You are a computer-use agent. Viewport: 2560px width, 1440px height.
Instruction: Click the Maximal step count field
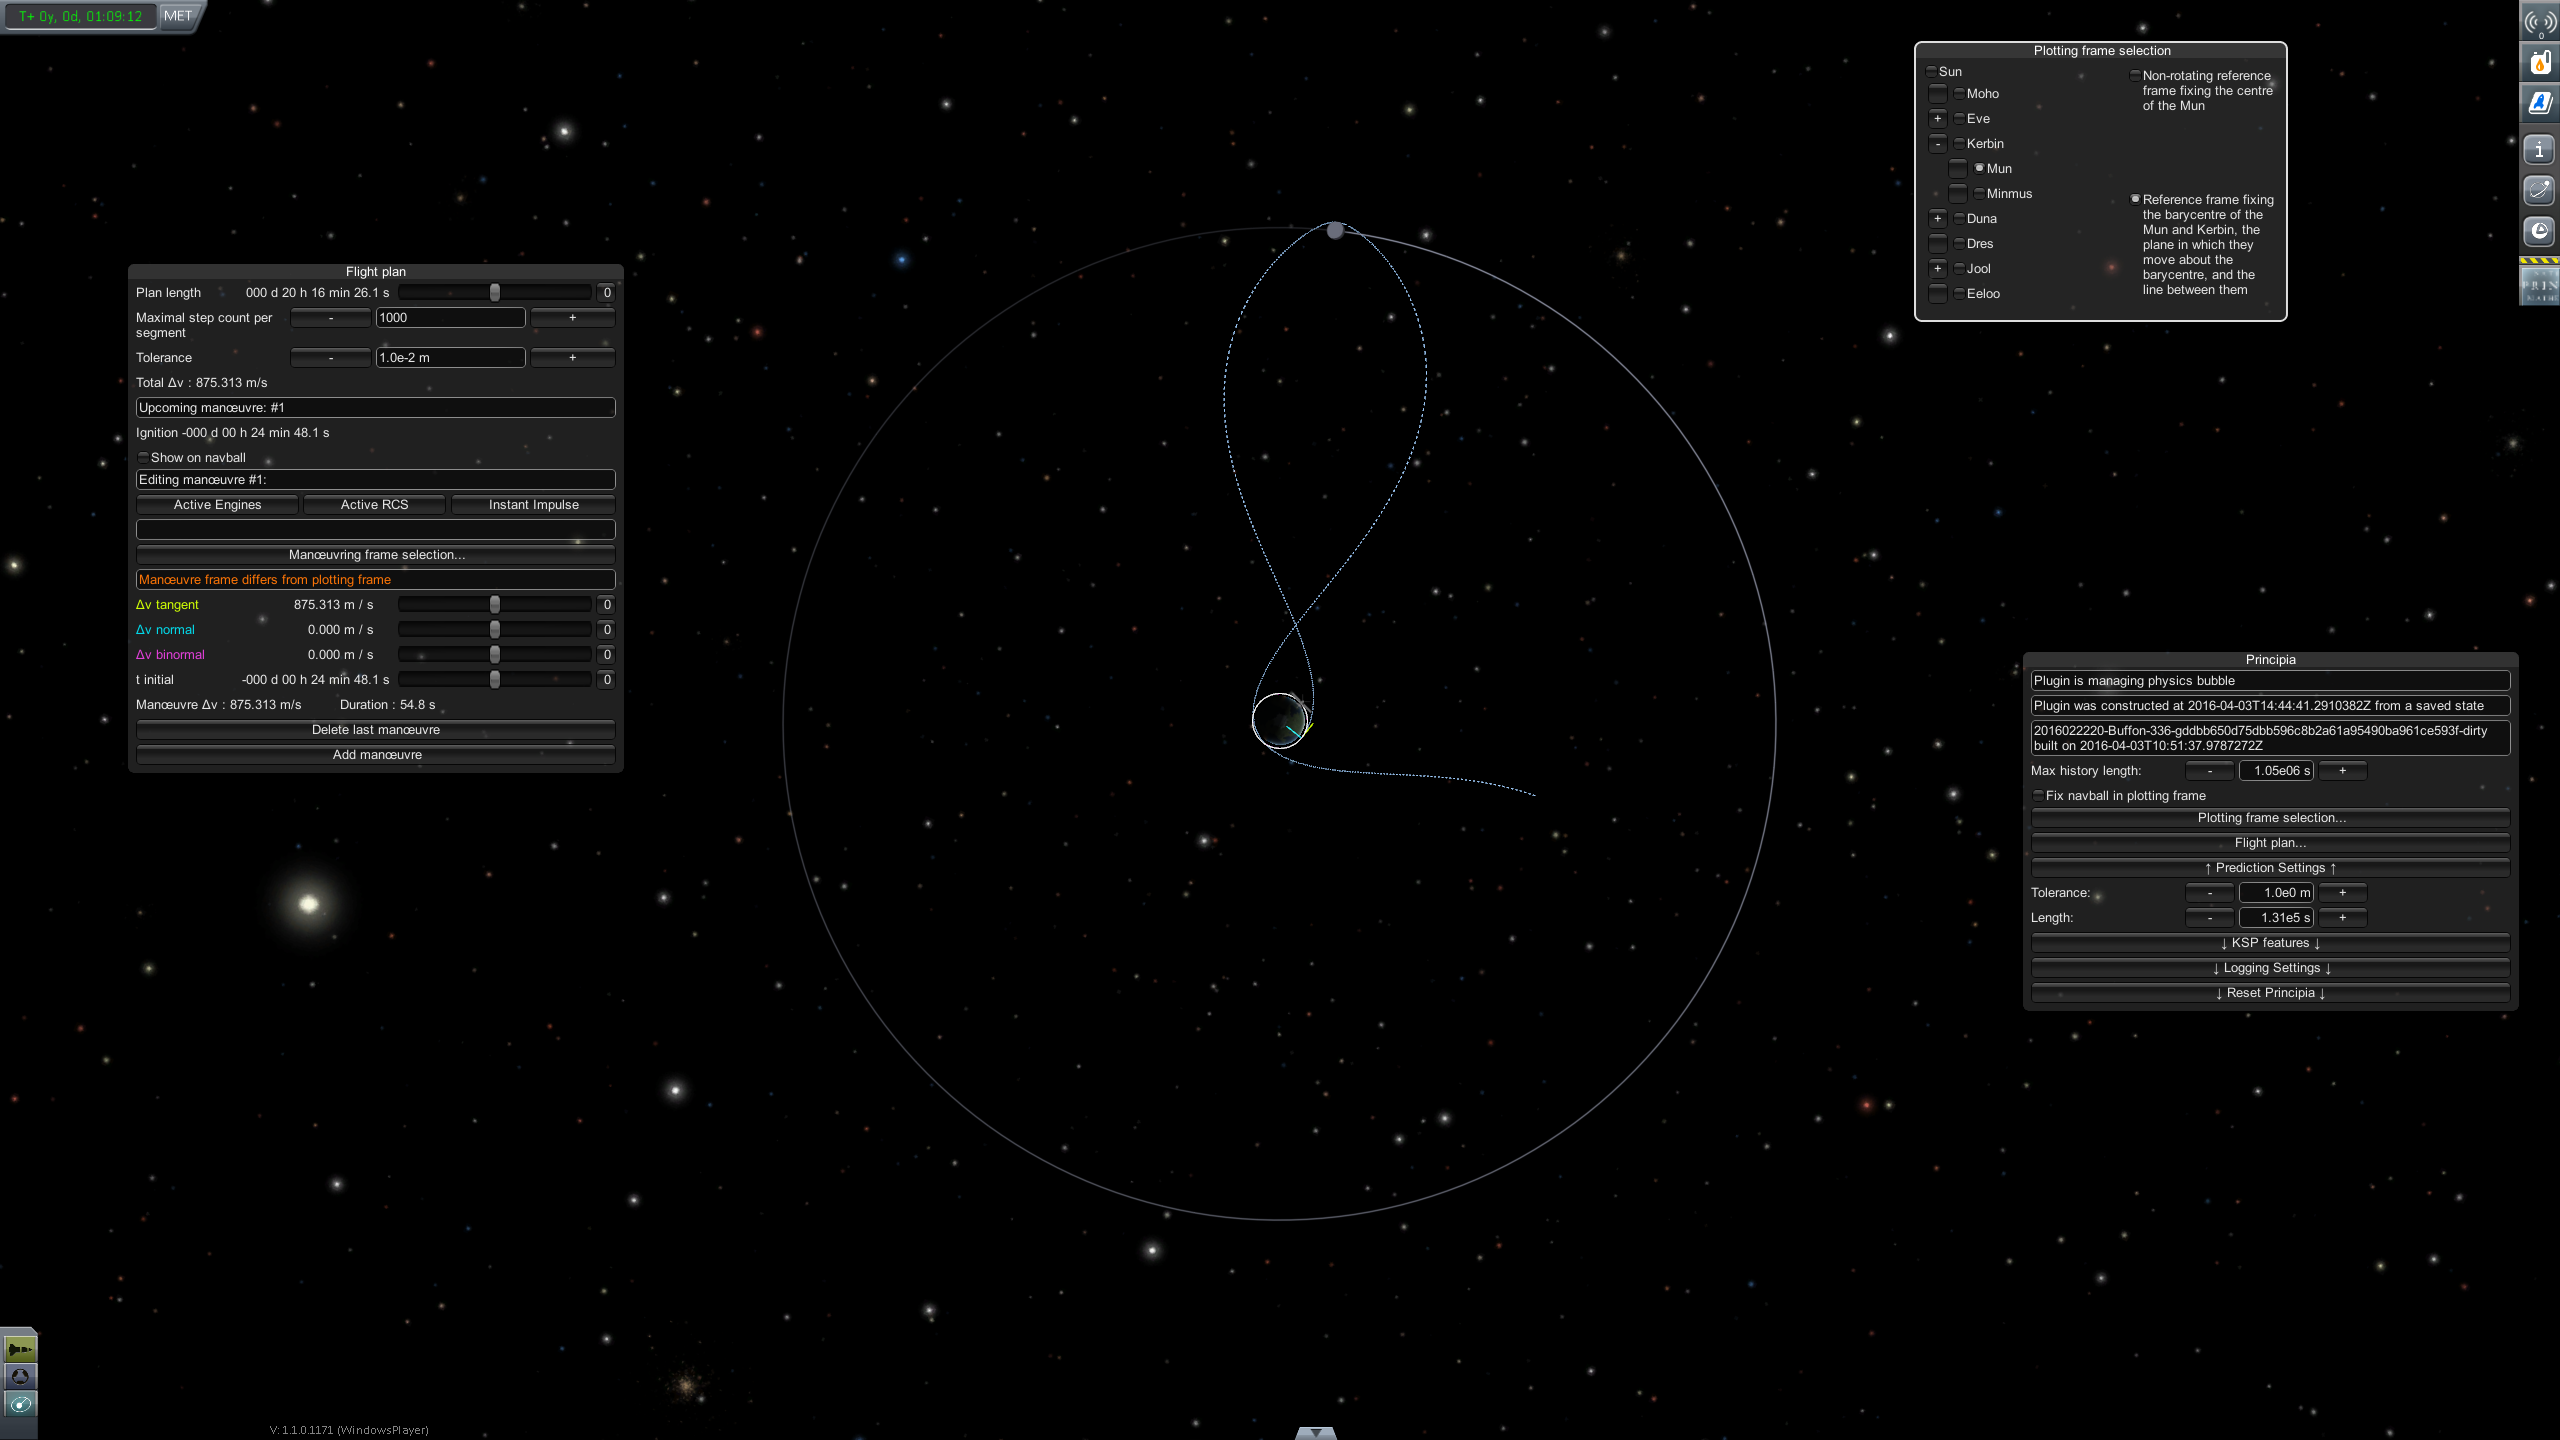click(450, 318)
